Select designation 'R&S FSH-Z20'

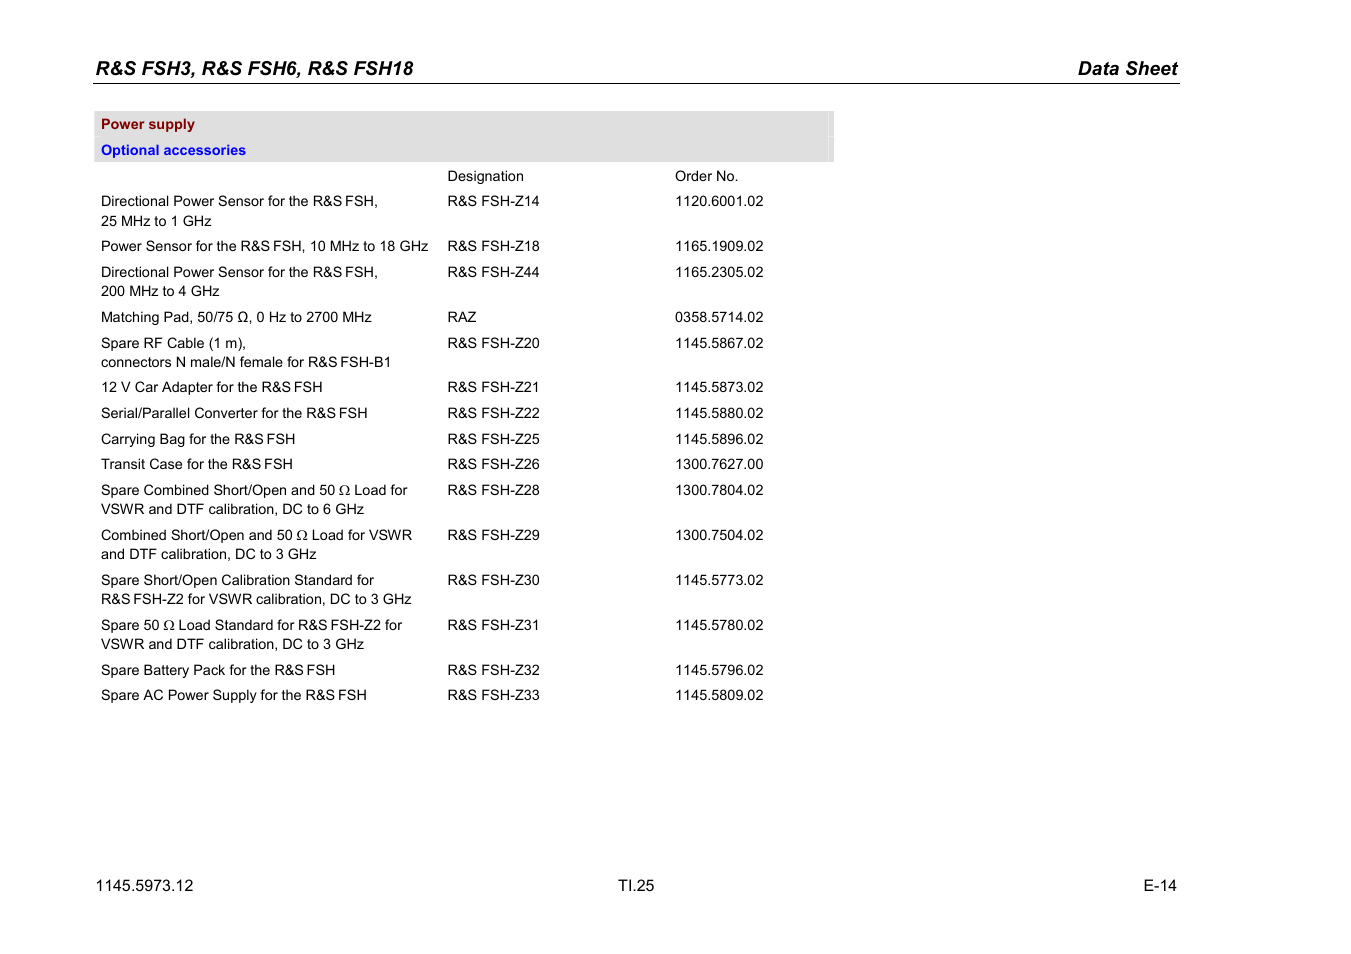[x=493, y=343]
